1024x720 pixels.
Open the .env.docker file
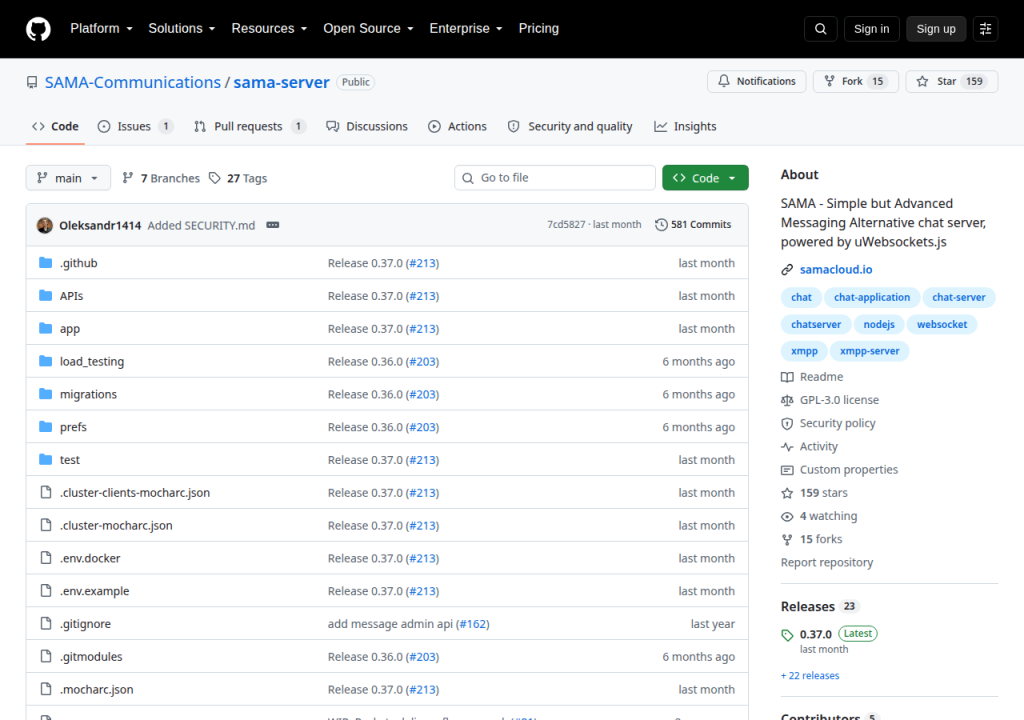(x=90, y=558)
